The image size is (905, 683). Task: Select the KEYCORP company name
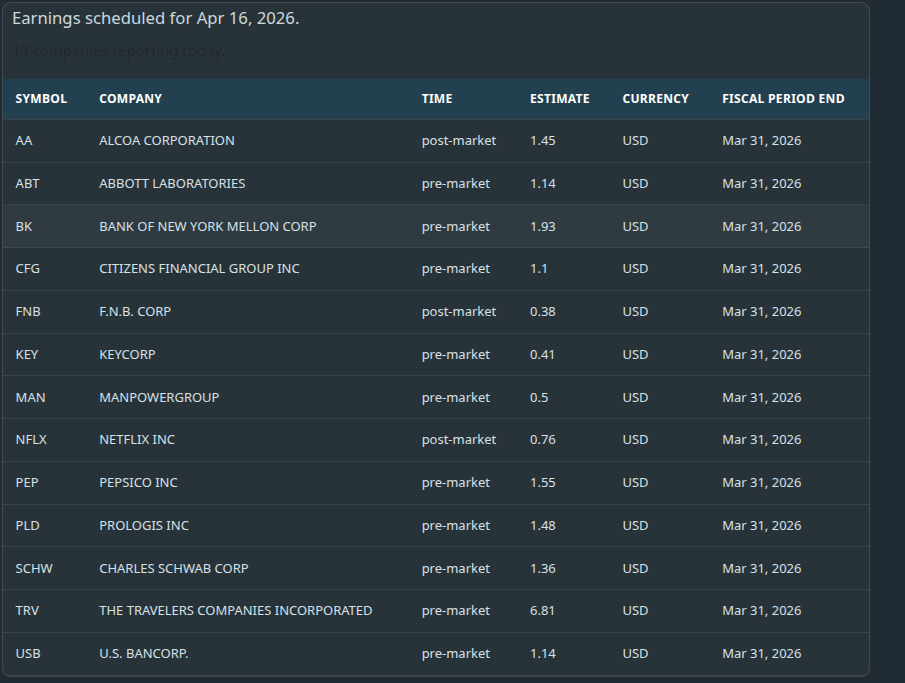point(127,355)
